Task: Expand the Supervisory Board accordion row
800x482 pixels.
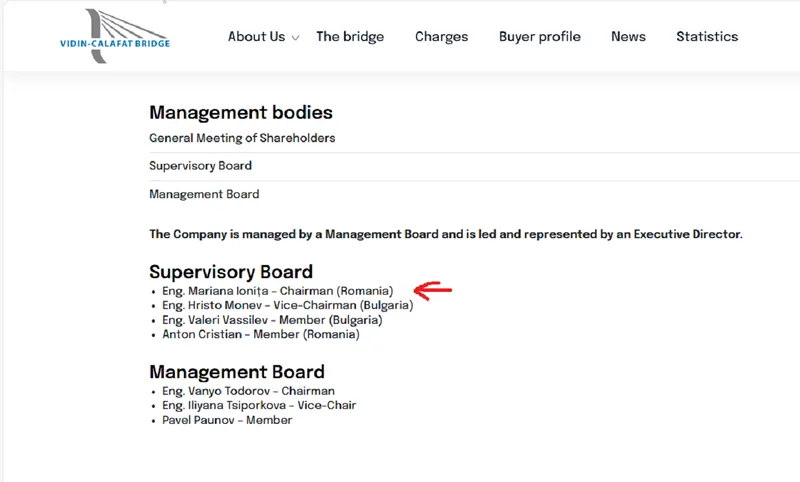Action: pos(200,166)
